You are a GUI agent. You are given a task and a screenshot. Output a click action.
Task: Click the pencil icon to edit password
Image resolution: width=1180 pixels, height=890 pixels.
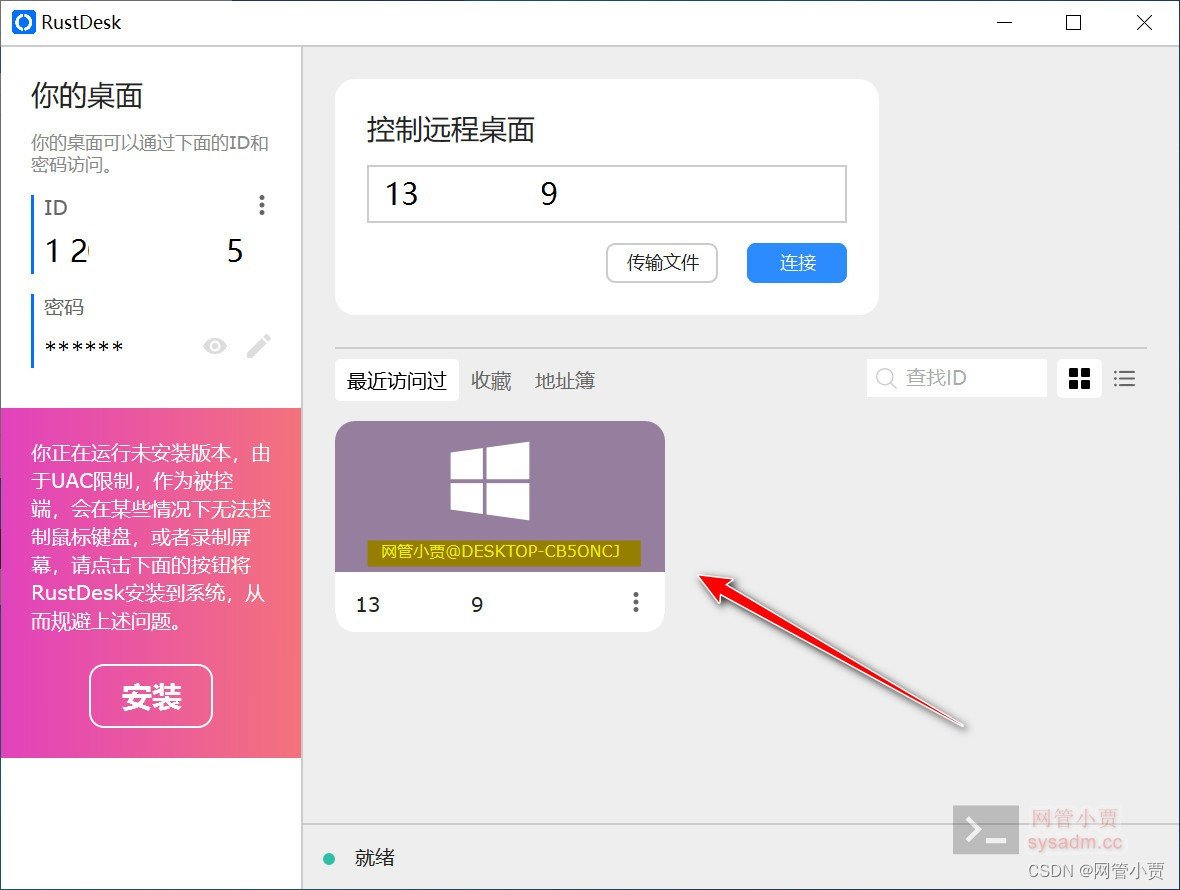coord(258,345)
